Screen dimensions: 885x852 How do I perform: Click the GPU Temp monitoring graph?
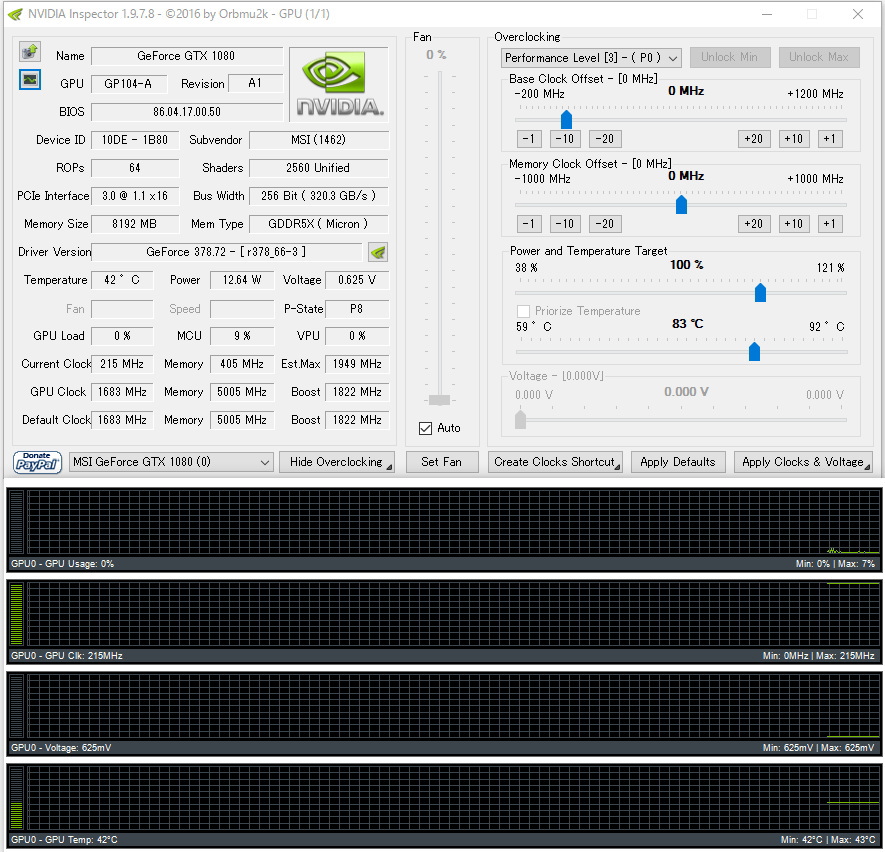[444, 805]
